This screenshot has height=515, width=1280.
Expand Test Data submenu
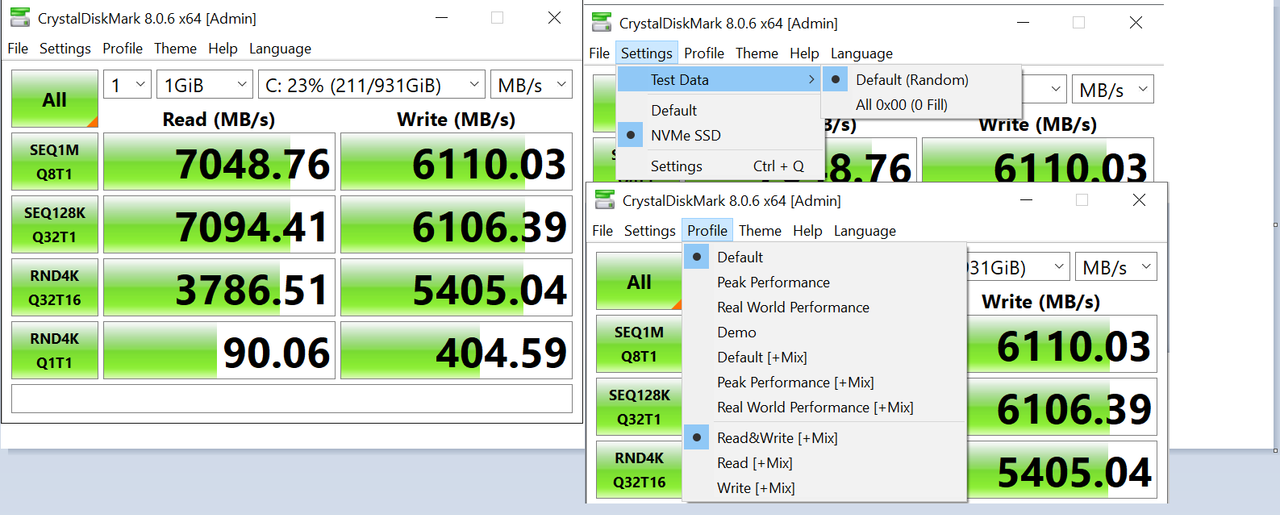click(720, 80)
